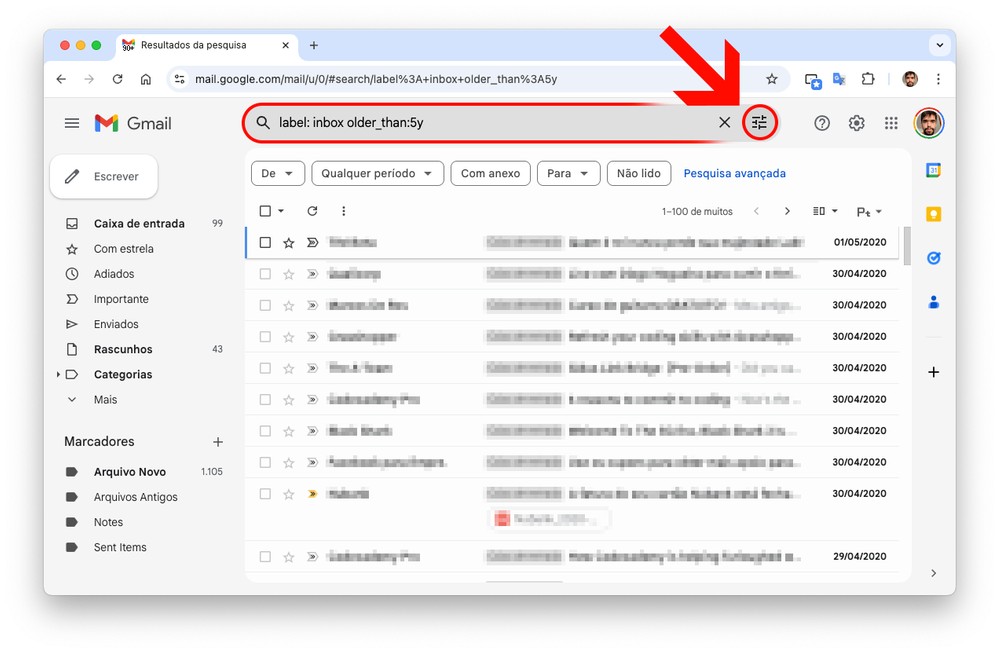Image resolution: width=1000 pixels, height=654 pixels.
Task: Open the tab search chevron in Chrome
Action: click(939, 45)
